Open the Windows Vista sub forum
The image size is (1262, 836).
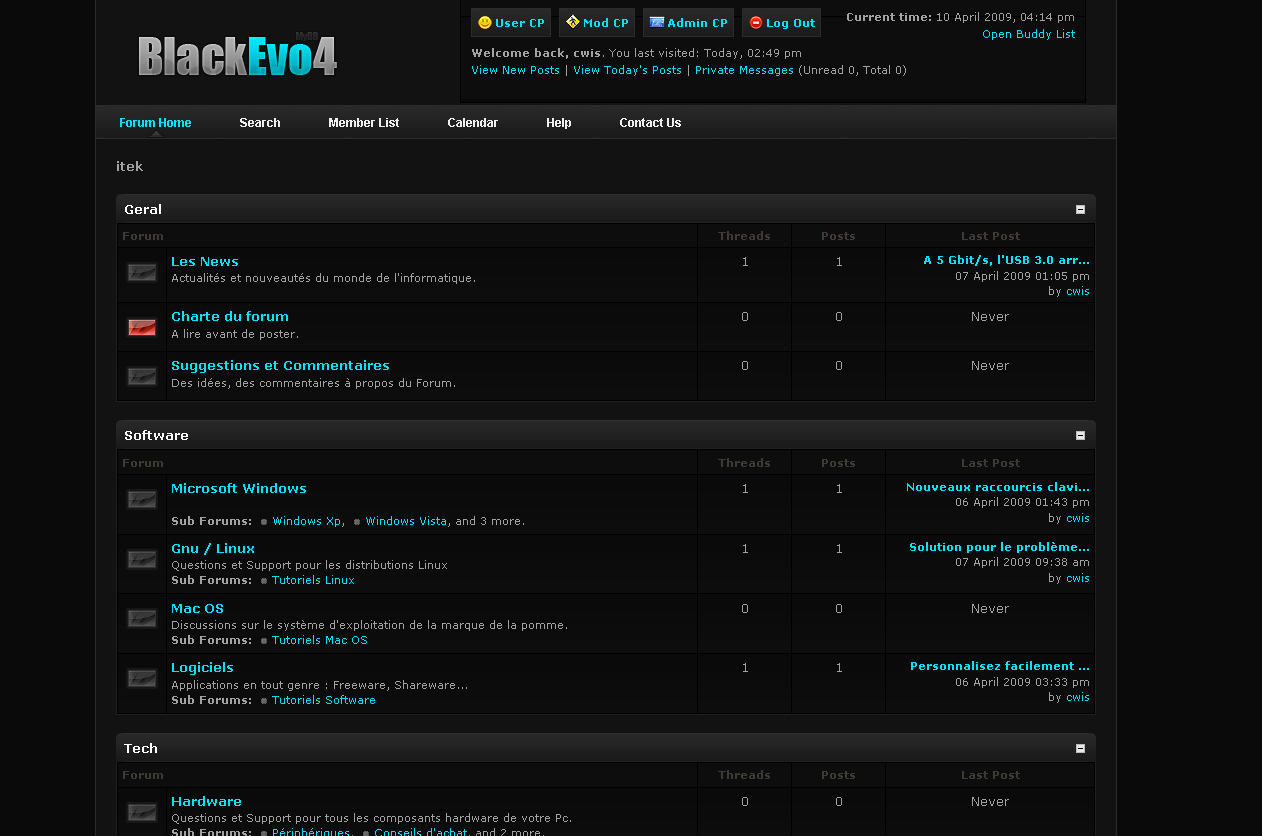tap(405, 521)
